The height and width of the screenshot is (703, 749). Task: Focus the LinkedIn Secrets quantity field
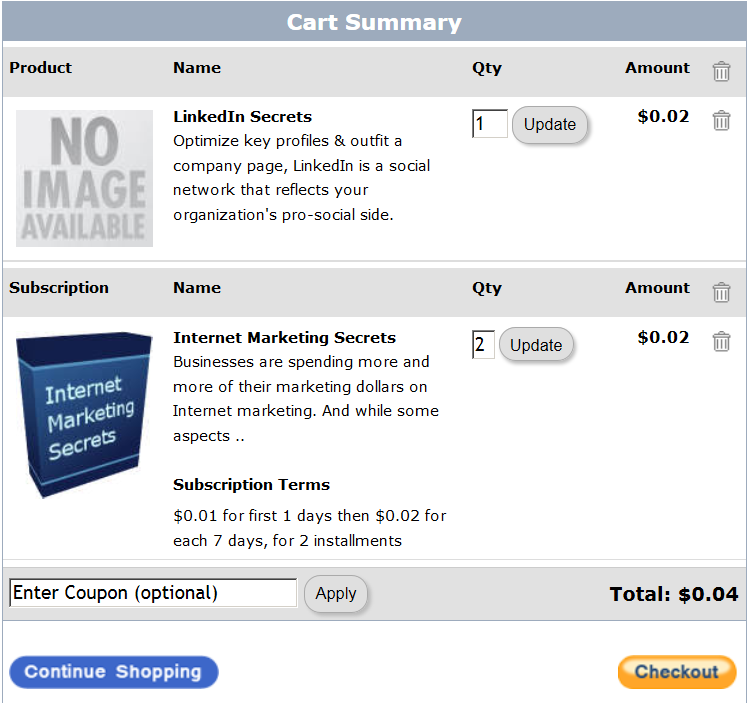489,124
